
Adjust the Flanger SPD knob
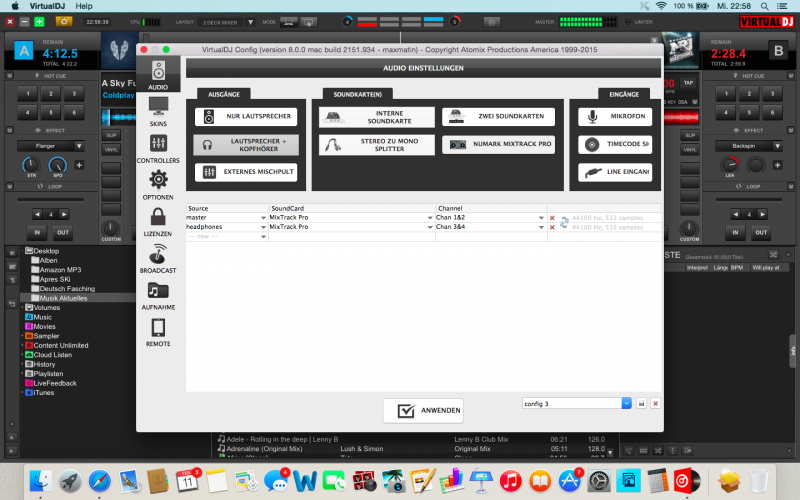[57, 165]
